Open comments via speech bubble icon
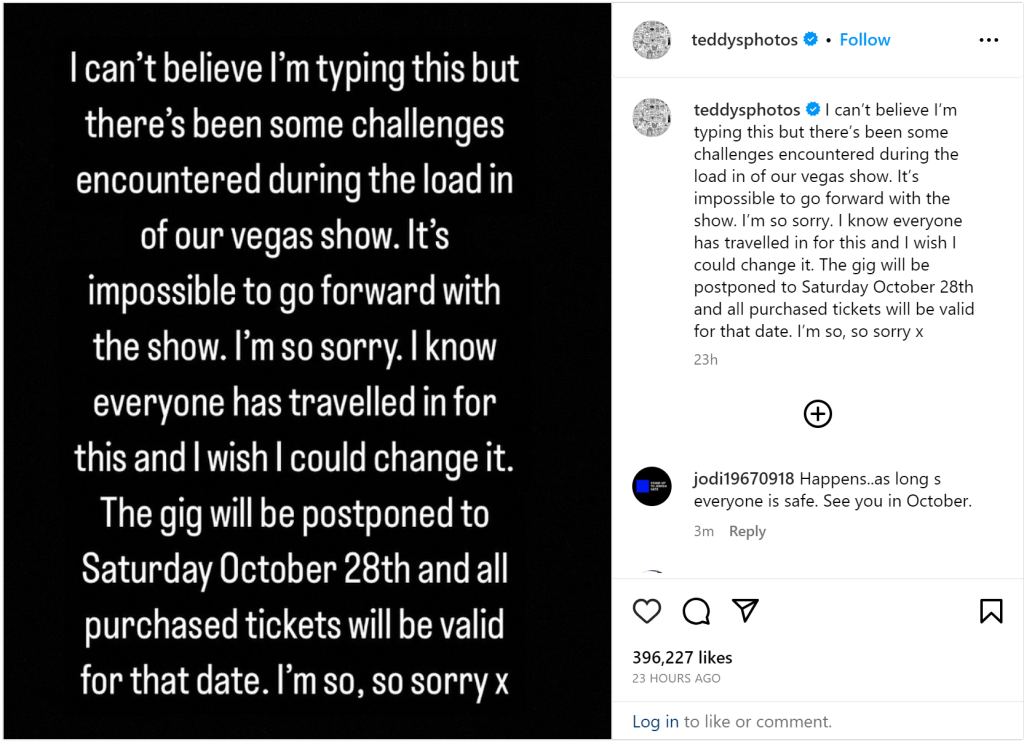This screenshot has height=744, width=1024. pos(696,610)
